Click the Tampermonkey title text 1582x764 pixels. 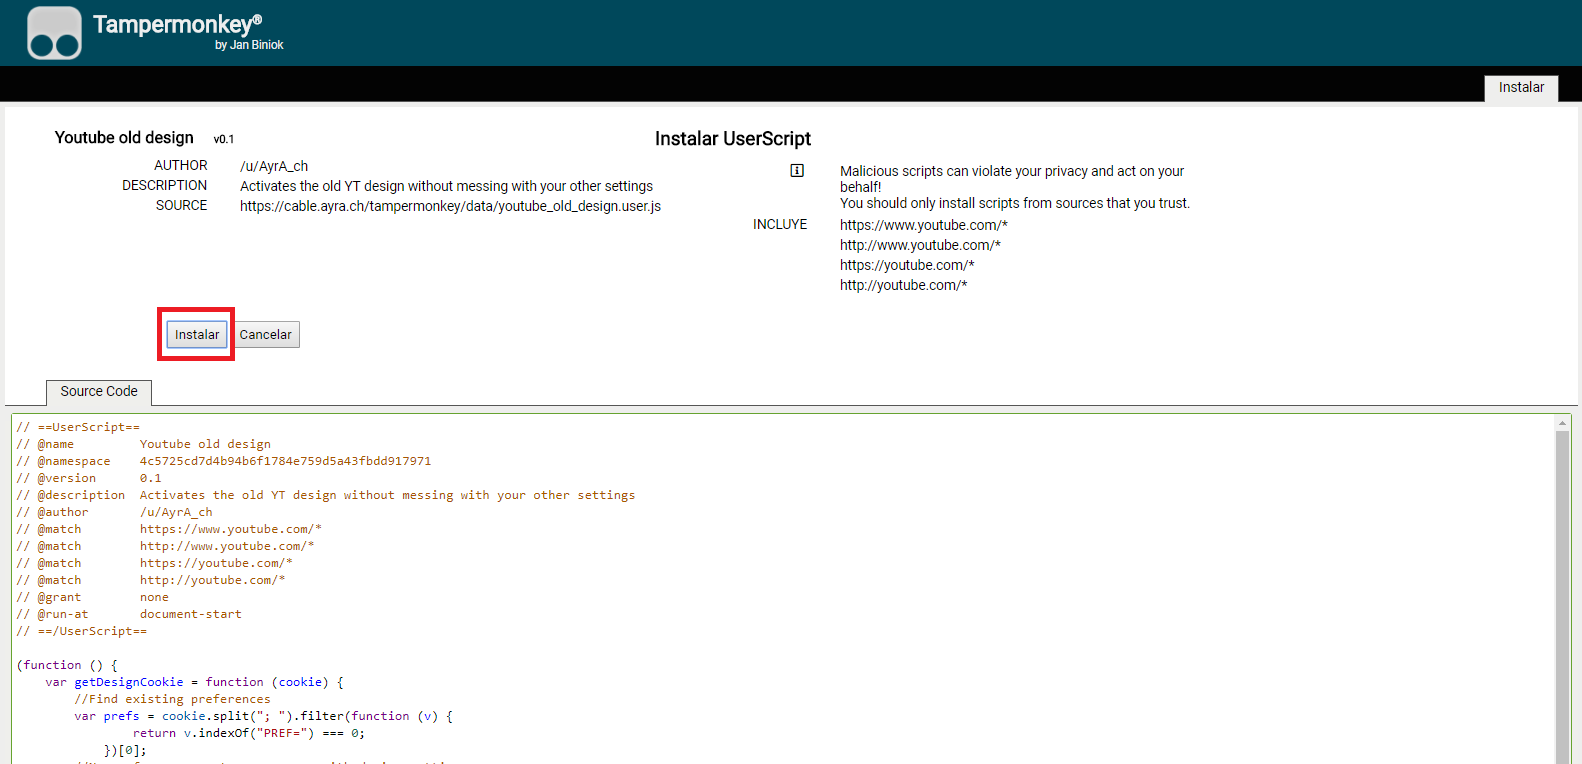(x=178, y=24)
